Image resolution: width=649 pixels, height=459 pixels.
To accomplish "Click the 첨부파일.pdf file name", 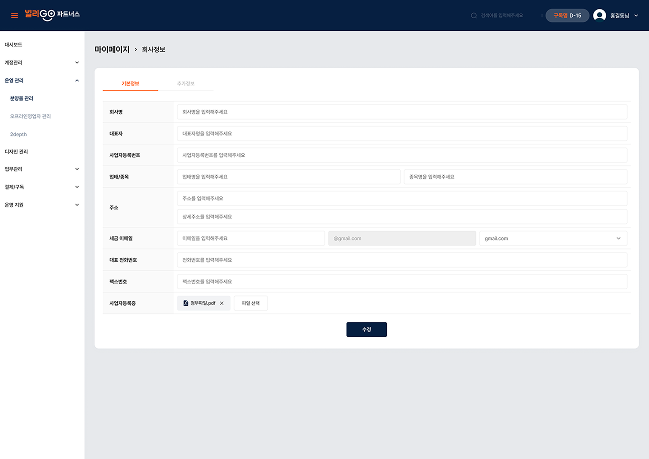I will (x=202, y=303).
